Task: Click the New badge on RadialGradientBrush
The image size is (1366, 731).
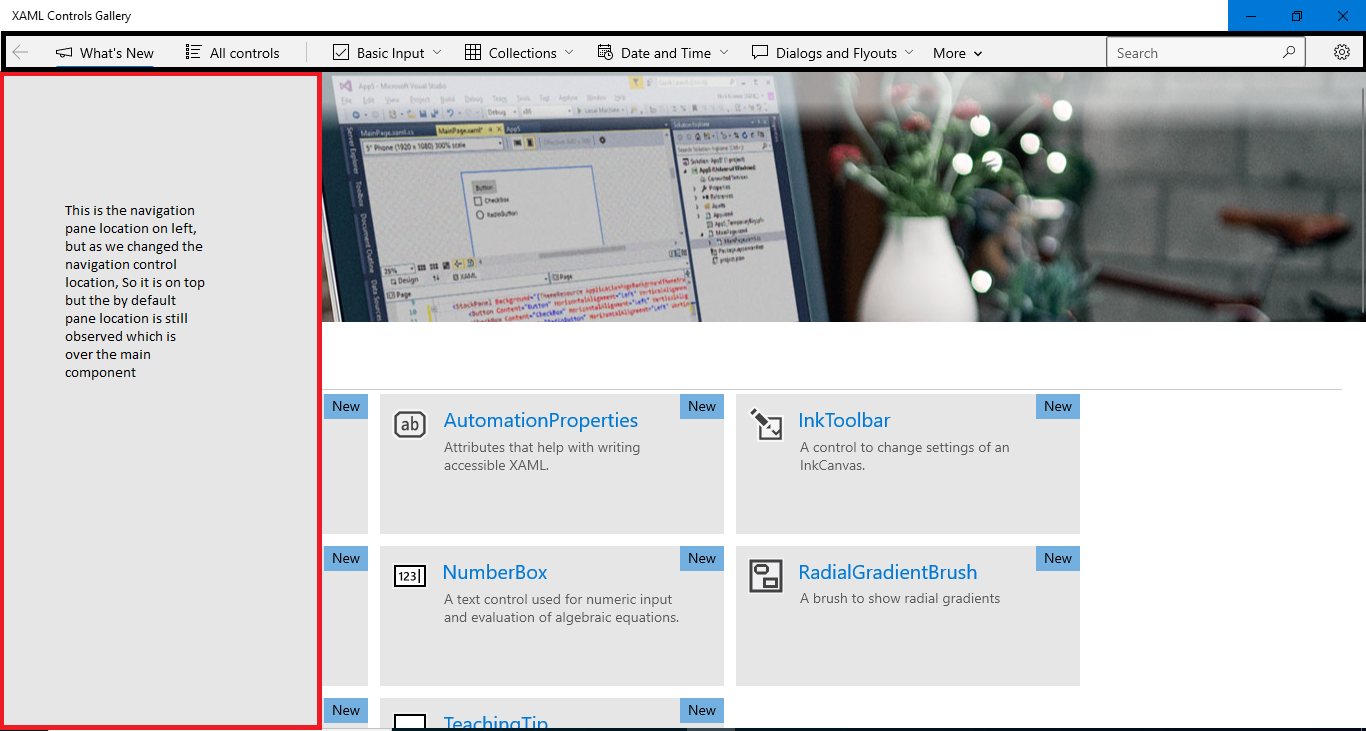Action: pos(1057,558)
